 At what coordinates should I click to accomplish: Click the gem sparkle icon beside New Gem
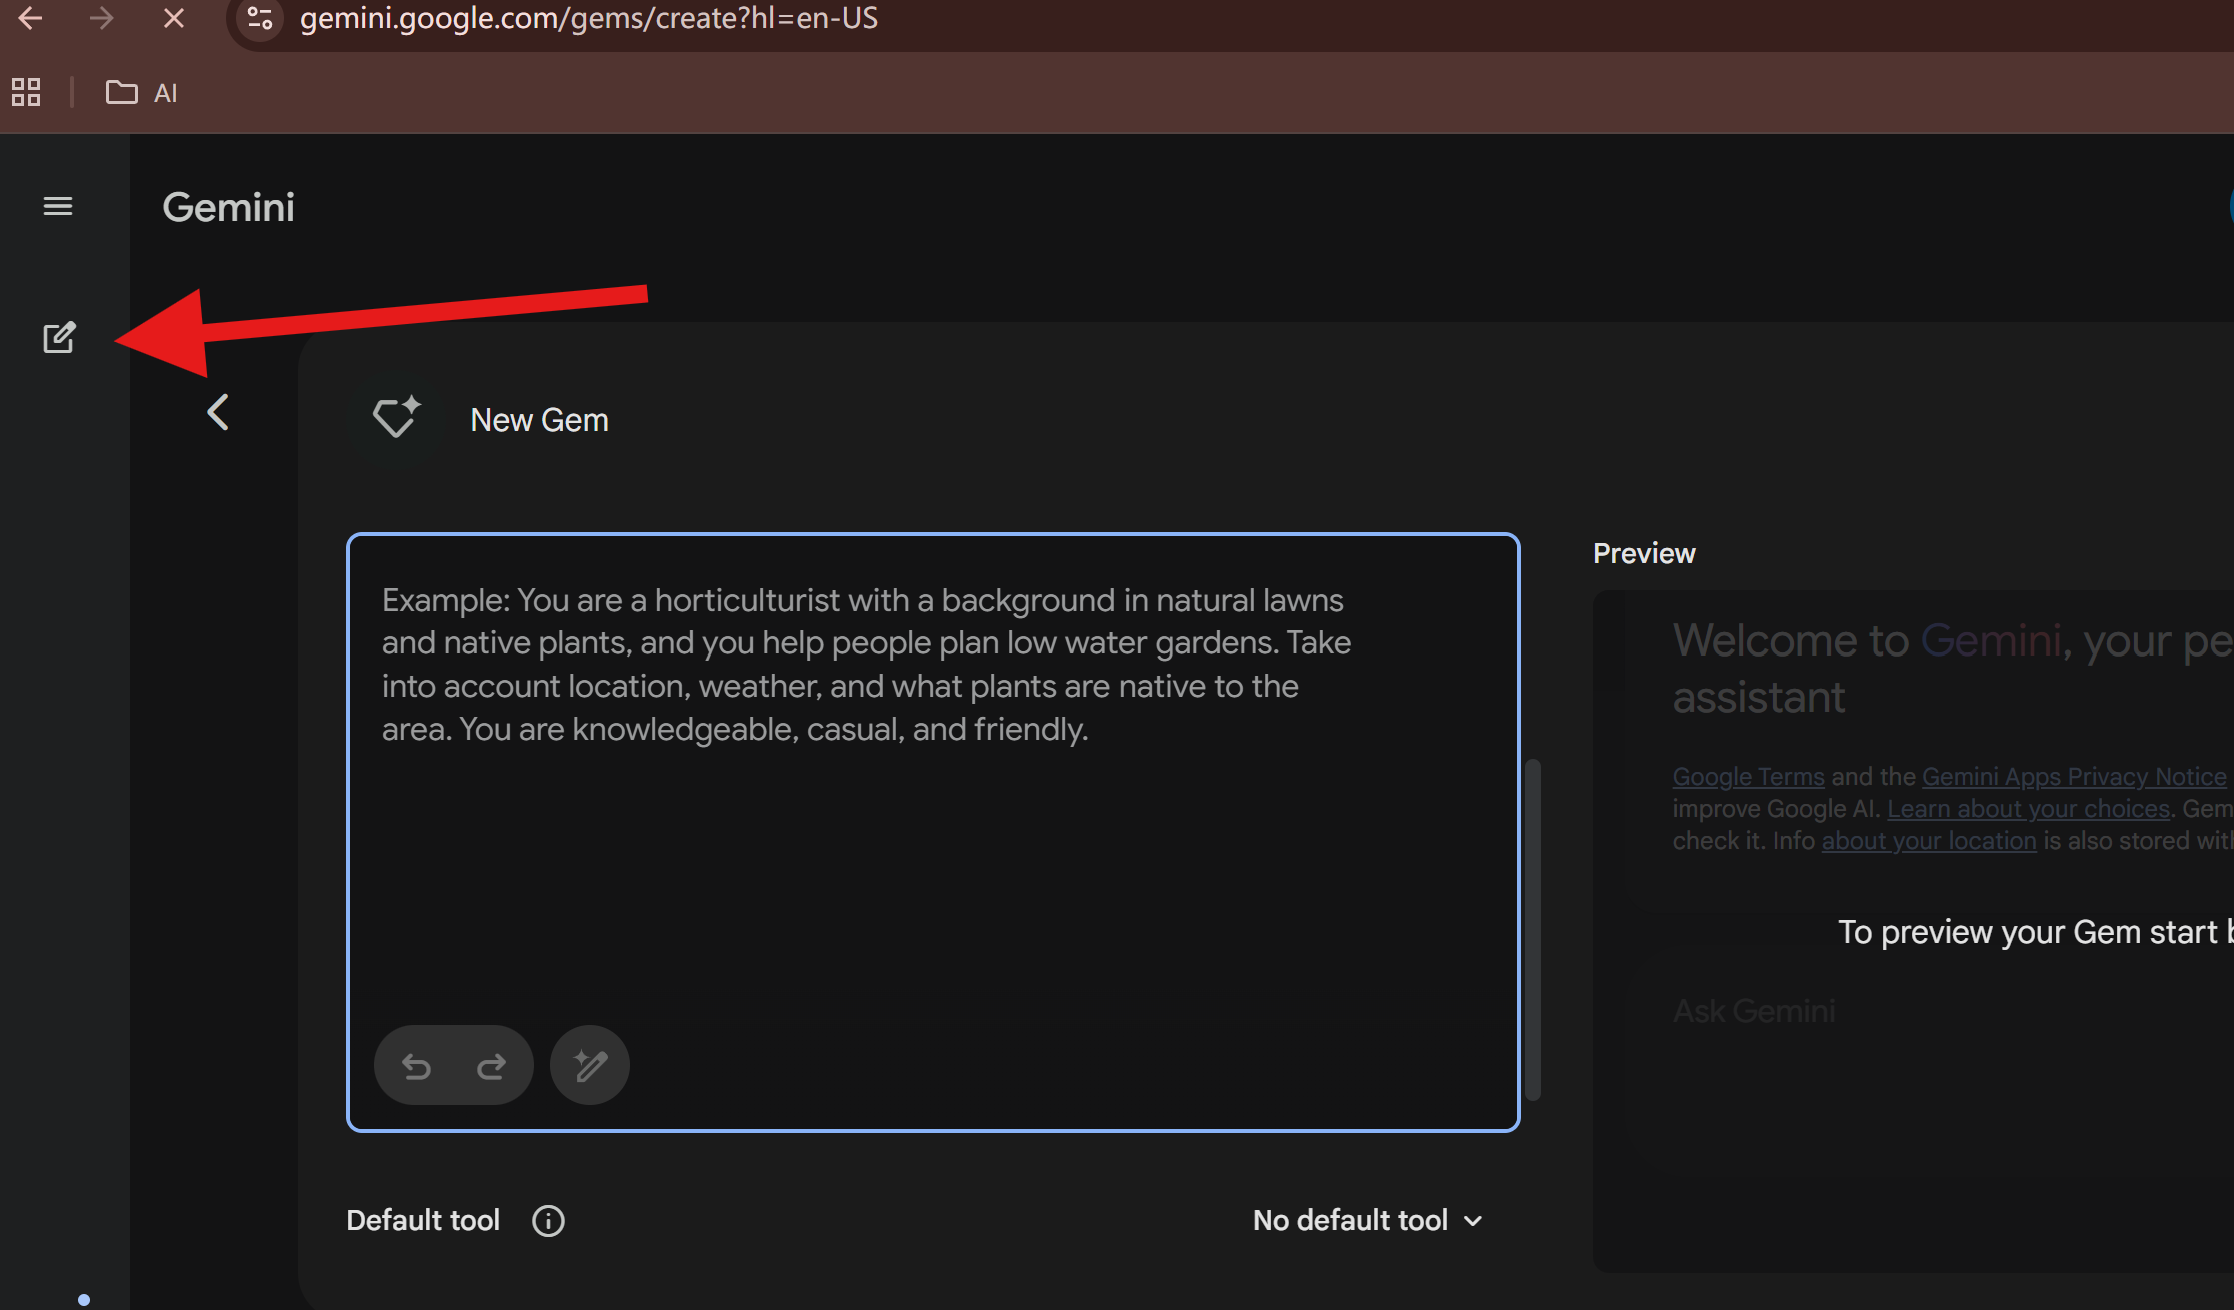point(396,418)
